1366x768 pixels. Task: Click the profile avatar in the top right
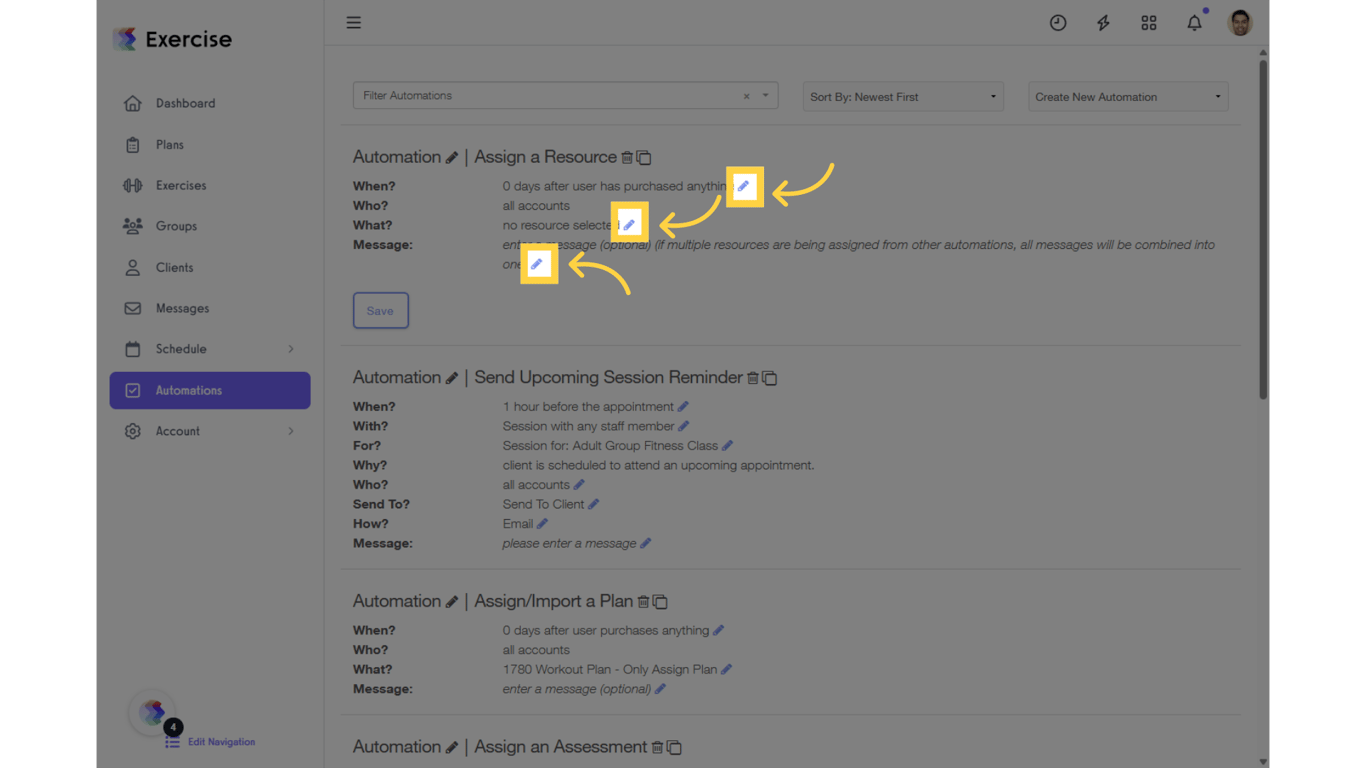click(1239, 22)
